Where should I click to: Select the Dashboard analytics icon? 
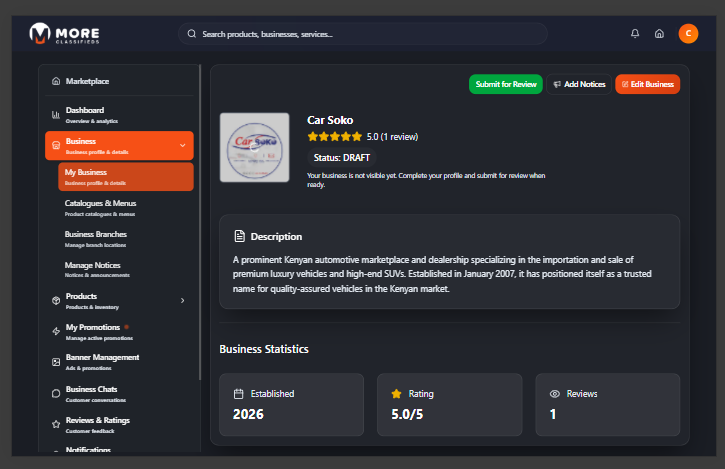[x=55, y=114]
